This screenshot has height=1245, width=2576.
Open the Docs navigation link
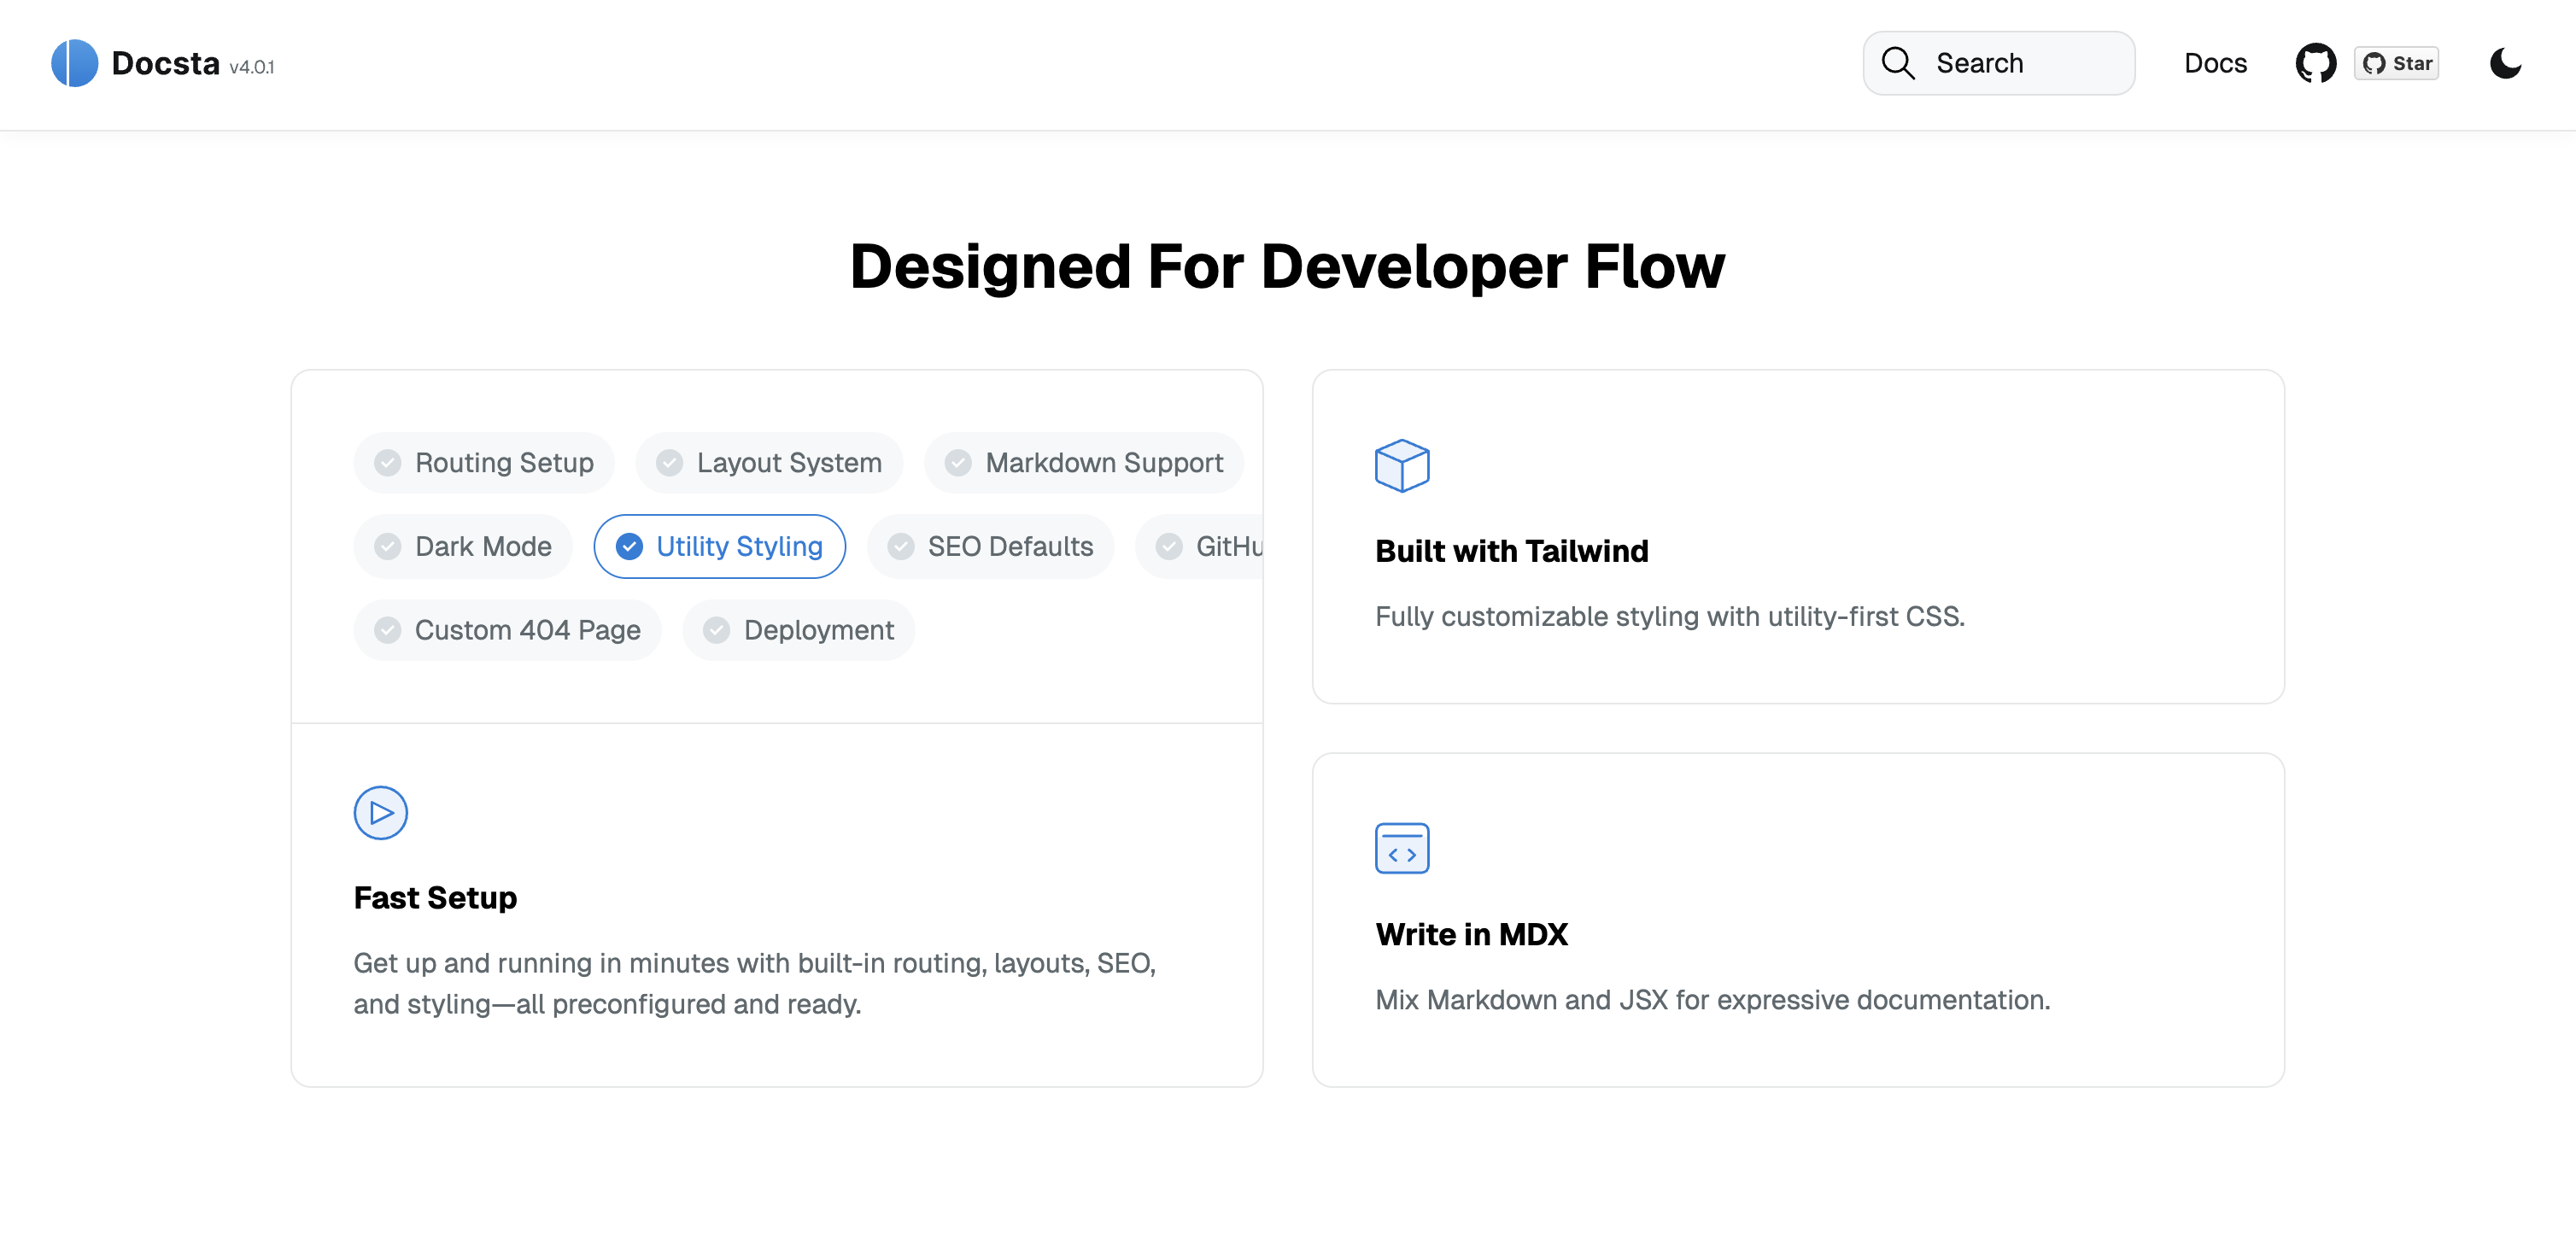2215,63
